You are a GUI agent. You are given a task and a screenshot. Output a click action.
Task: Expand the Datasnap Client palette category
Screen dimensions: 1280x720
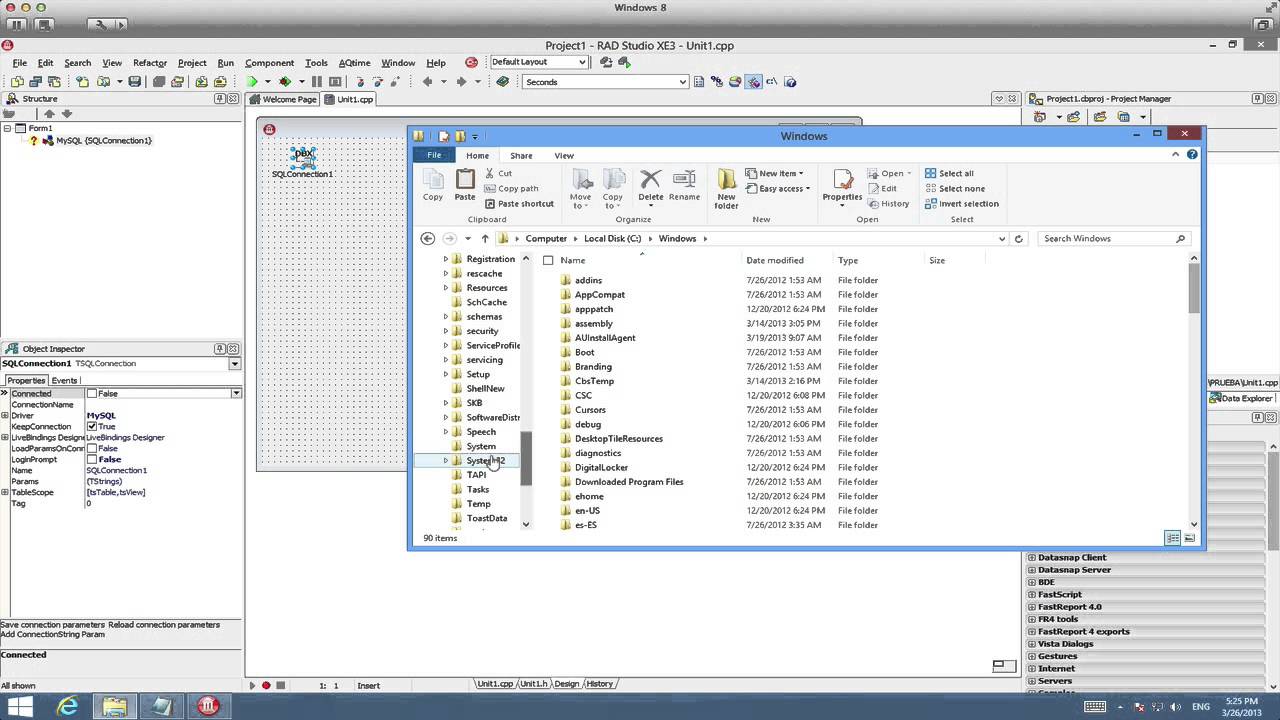[1032, 557]
